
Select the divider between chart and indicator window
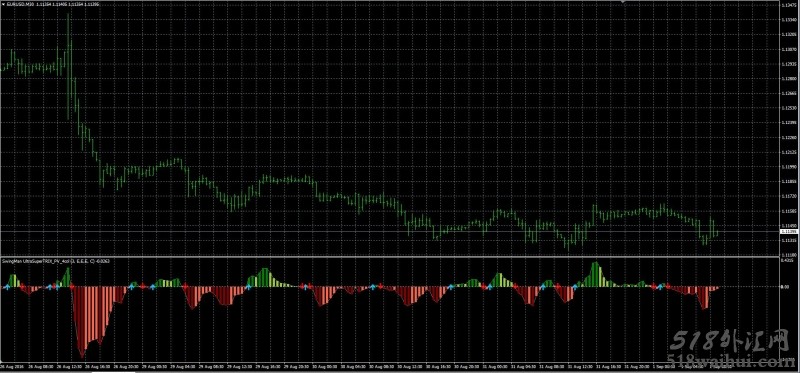390,256
